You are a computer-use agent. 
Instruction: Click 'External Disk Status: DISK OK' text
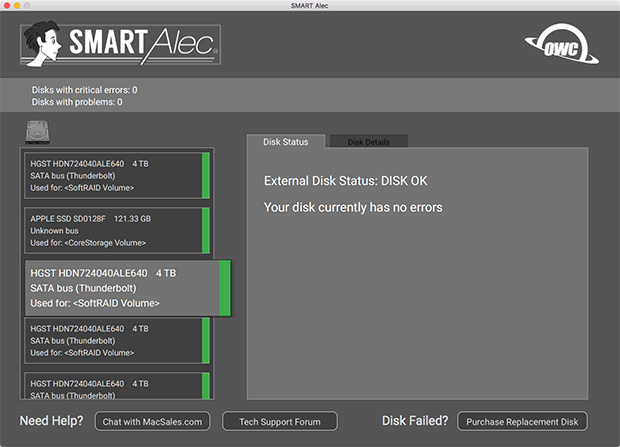click(346, 181)
